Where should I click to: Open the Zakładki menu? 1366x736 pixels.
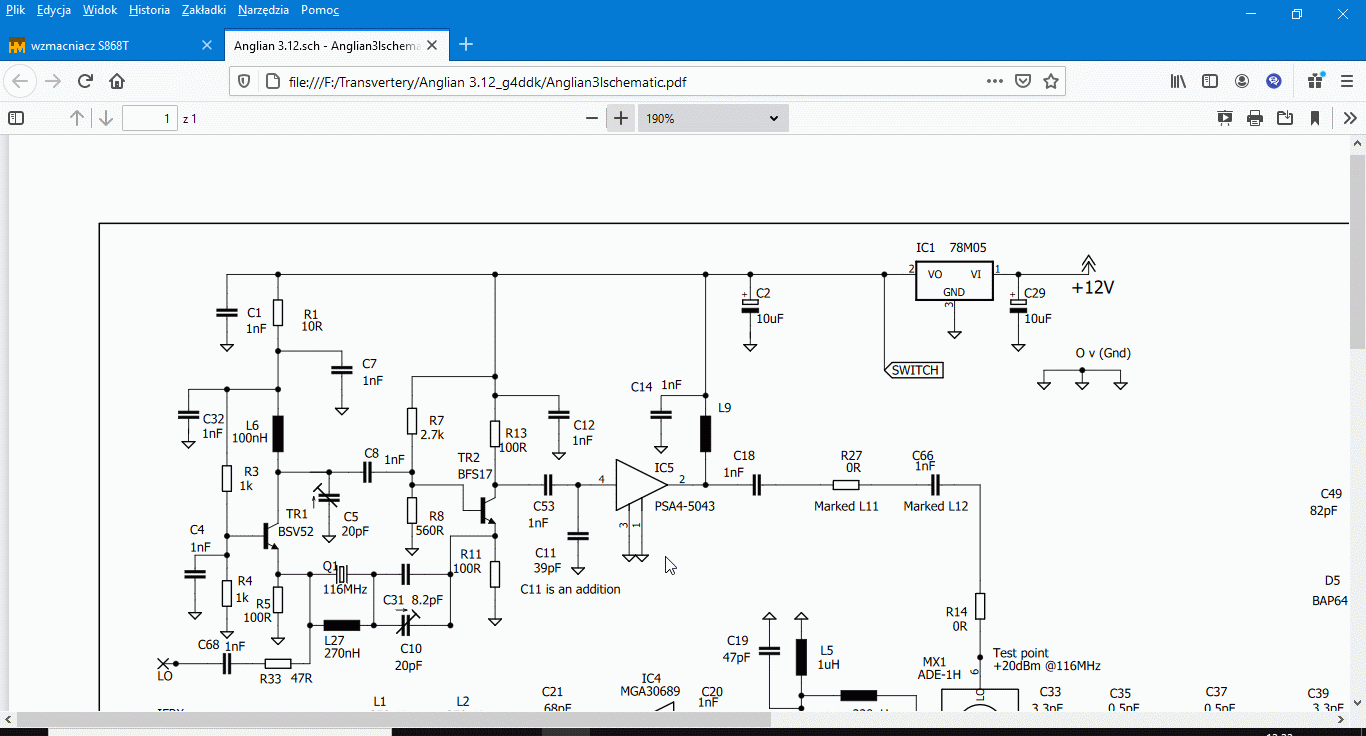pos(203,10)
